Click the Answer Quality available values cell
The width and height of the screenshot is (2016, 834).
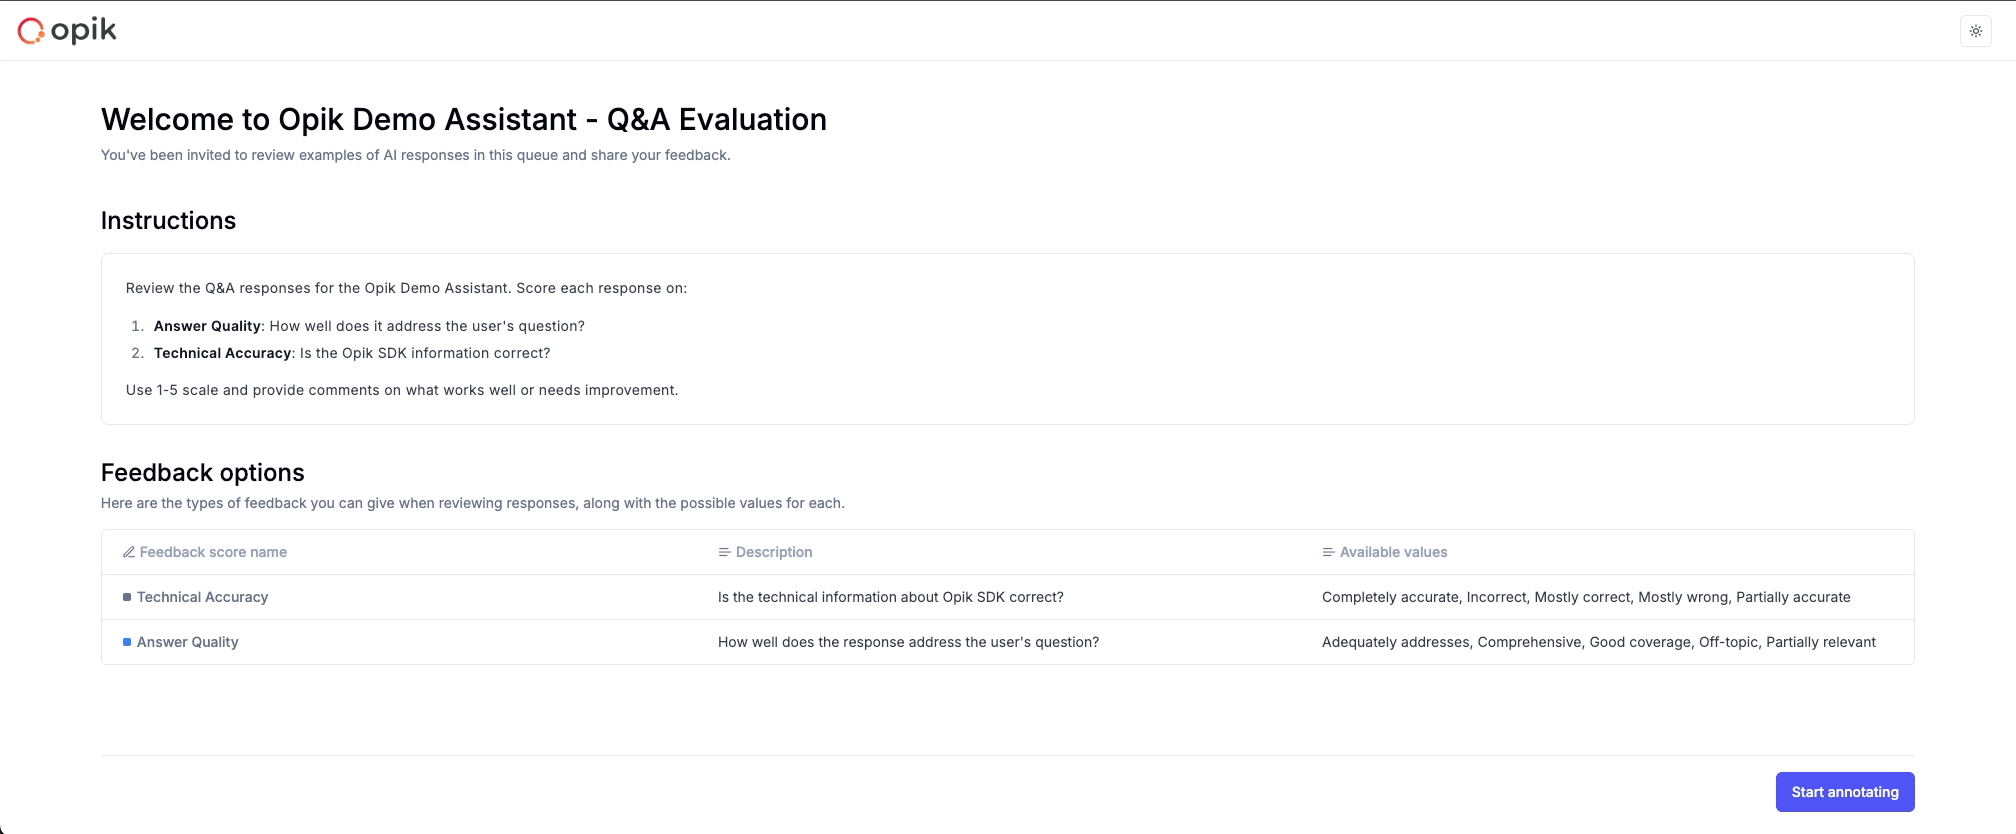point(1598,642)
